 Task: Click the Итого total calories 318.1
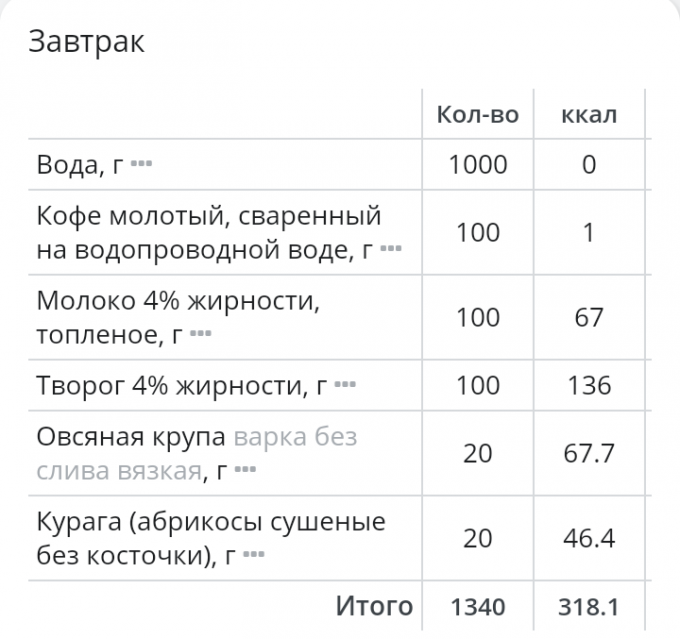coord(589,606)
